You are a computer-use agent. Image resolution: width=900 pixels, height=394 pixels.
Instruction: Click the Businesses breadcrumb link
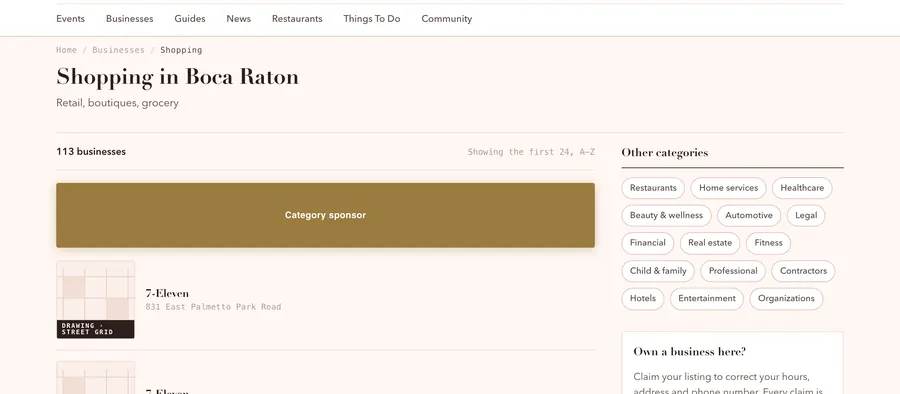coord(118,50)
